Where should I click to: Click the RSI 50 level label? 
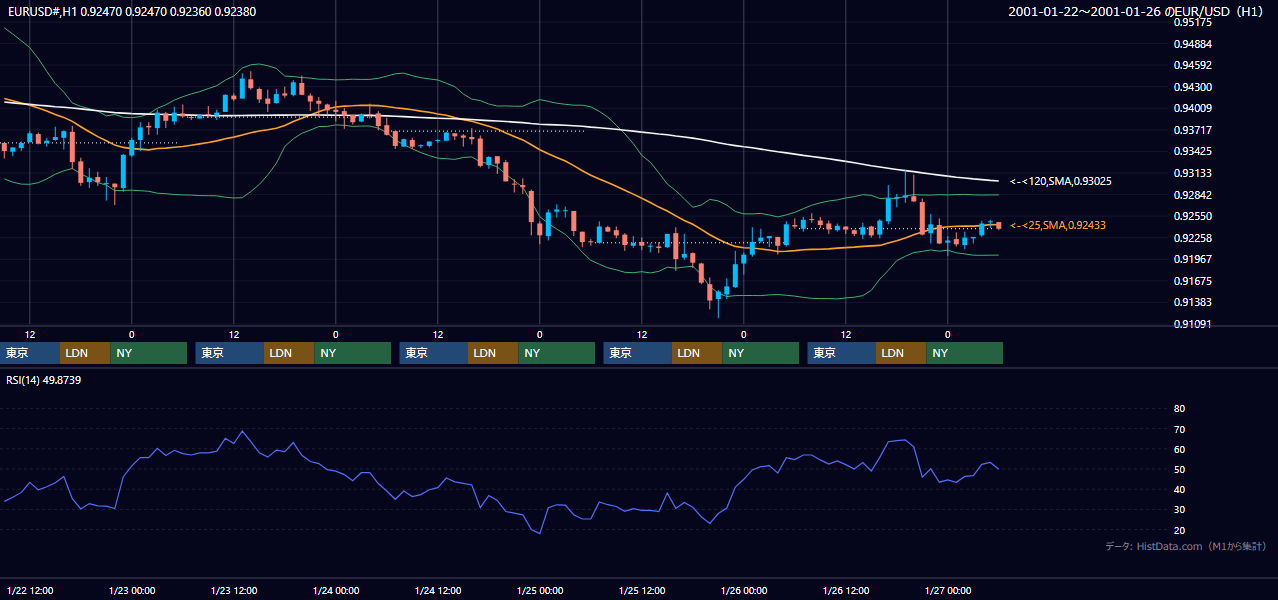1179,469
